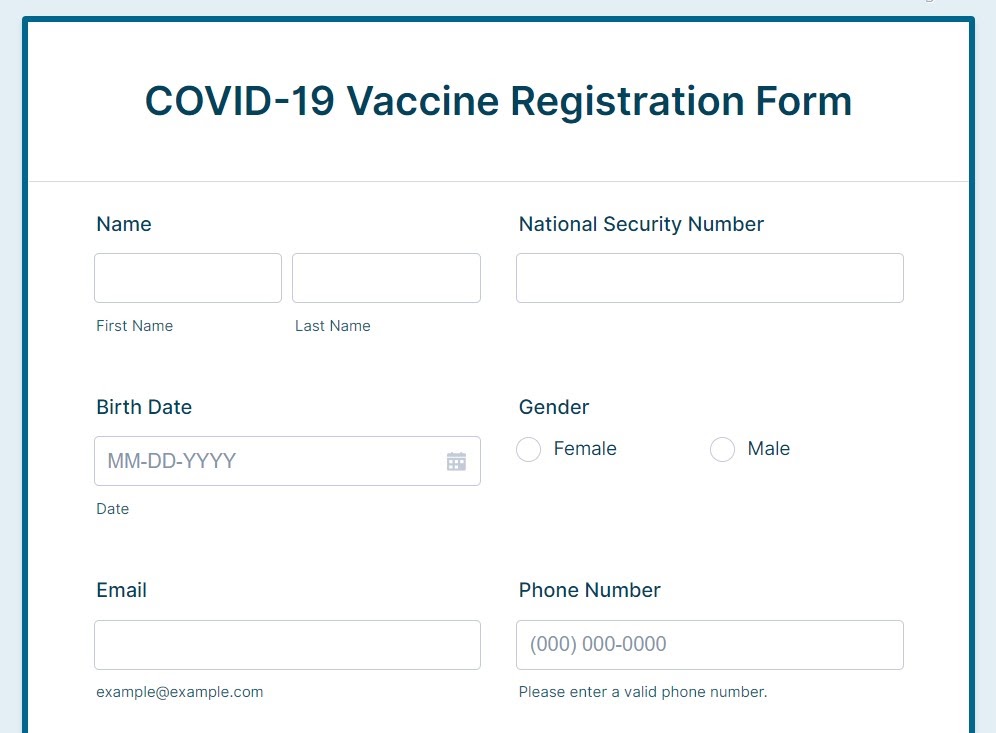Image resolution: width=996 pixels, height=733 pixels.
Task: Focus the MM-DD-YYYY date input box
Action: [x=270, y=461]
